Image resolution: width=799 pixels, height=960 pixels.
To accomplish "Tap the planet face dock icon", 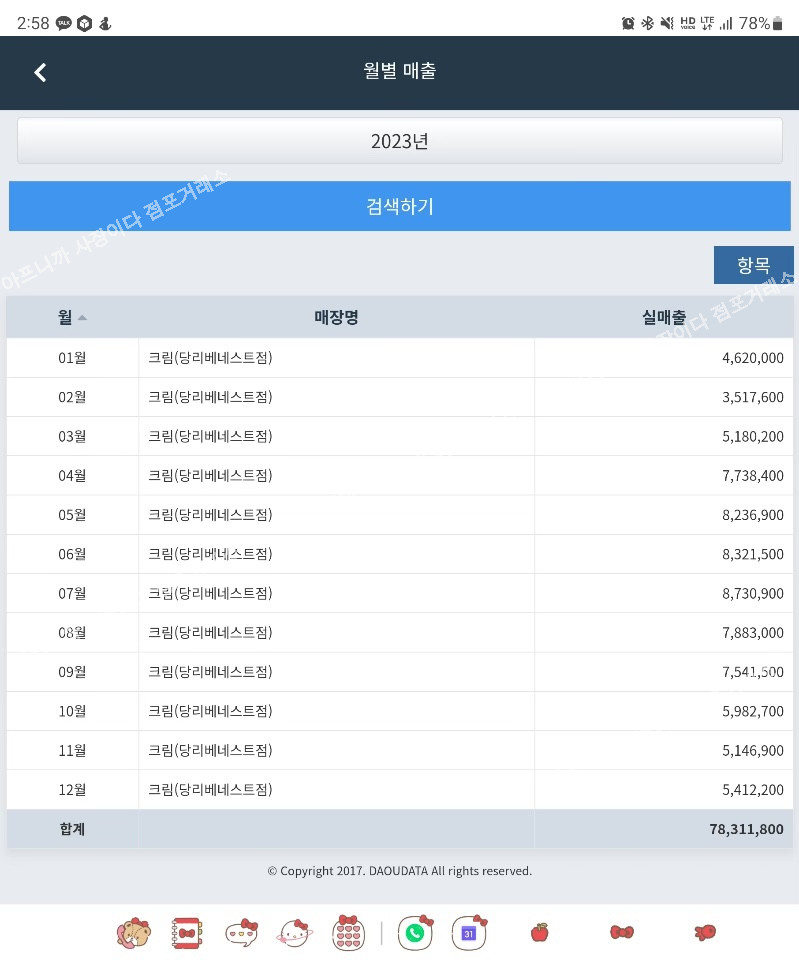I will click(x=294, y=932).
